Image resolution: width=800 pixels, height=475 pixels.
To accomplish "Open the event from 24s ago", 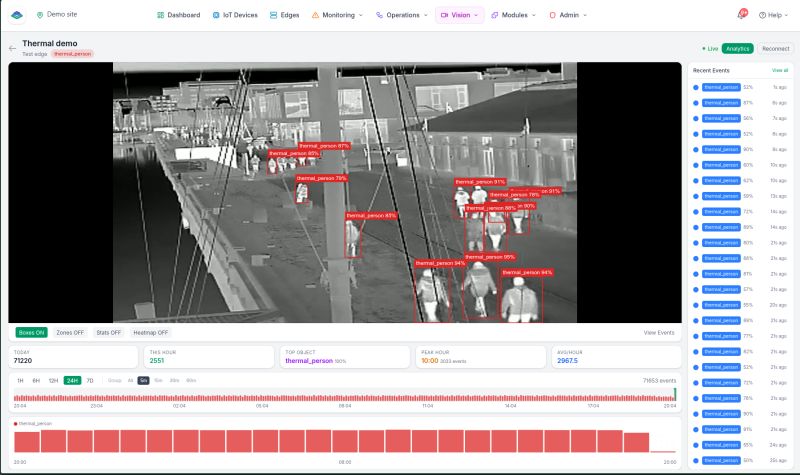I will tap(739, 445).
